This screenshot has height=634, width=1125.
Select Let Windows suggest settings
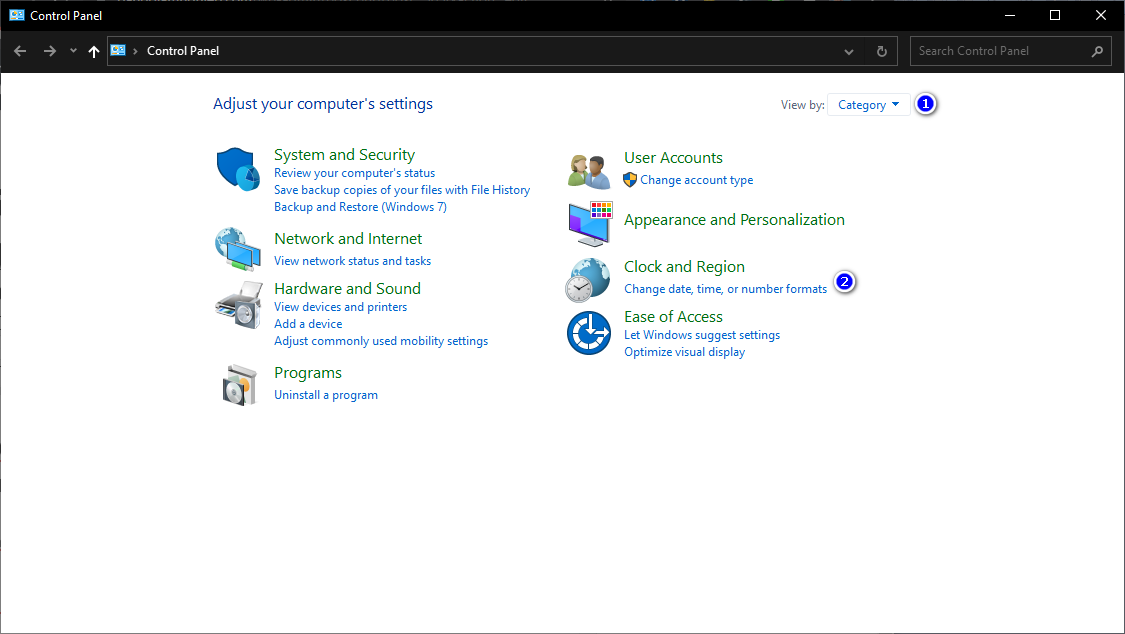coord(702,335)
